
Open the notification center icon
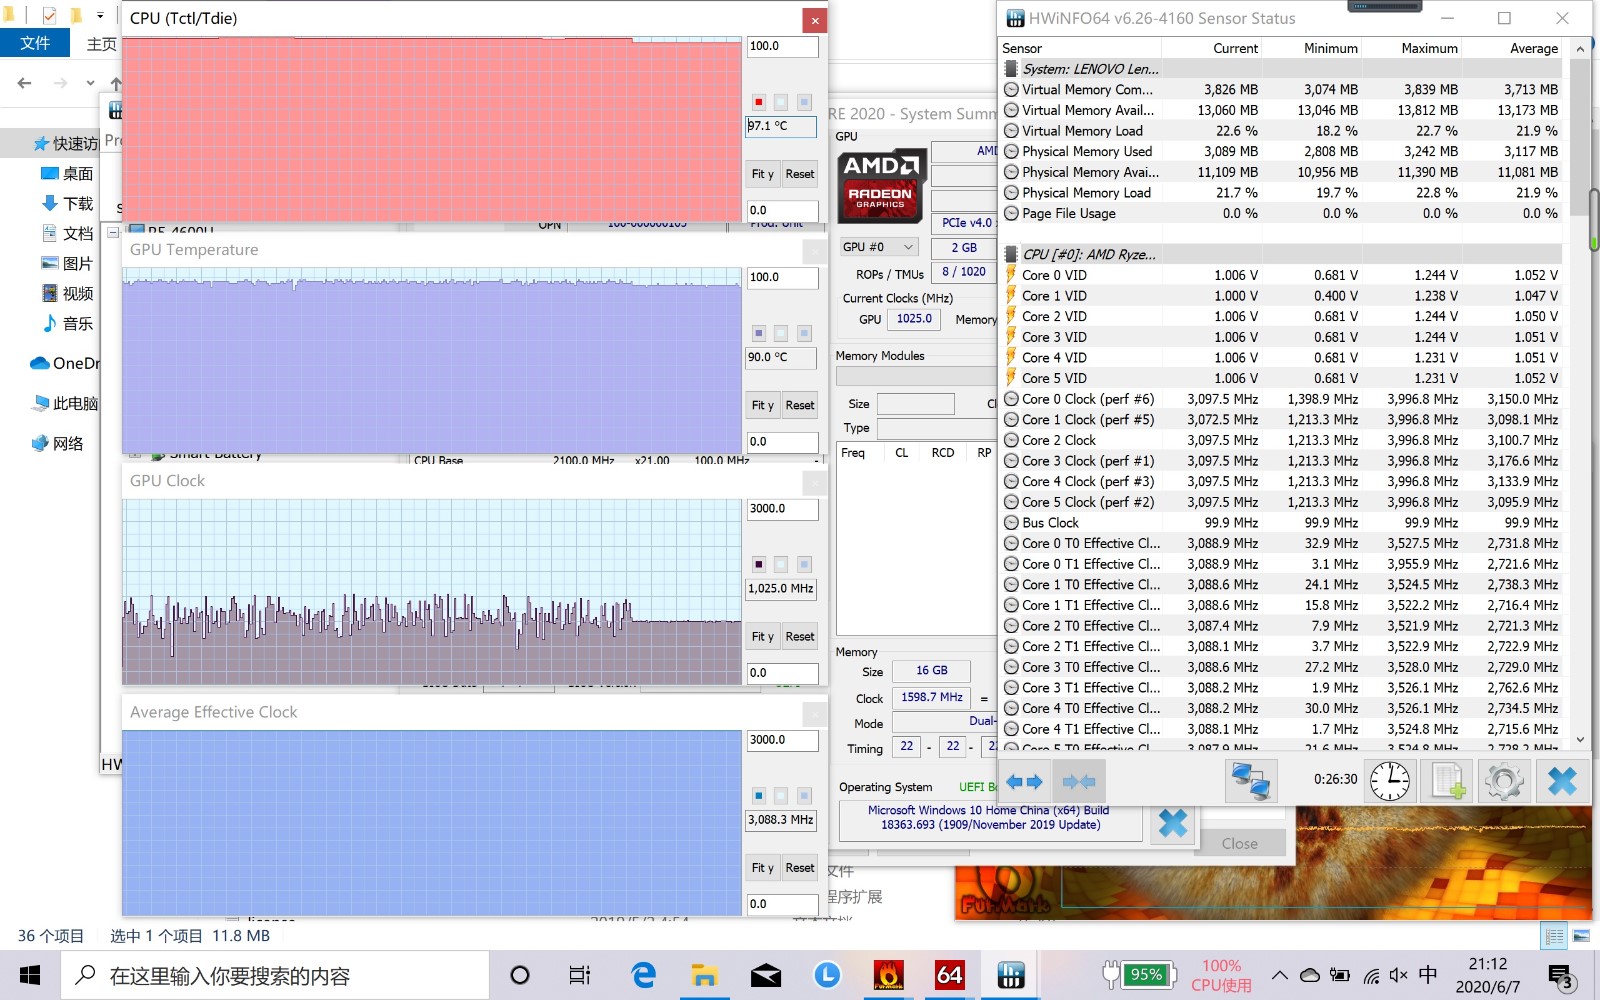[x=1561, y=976]
